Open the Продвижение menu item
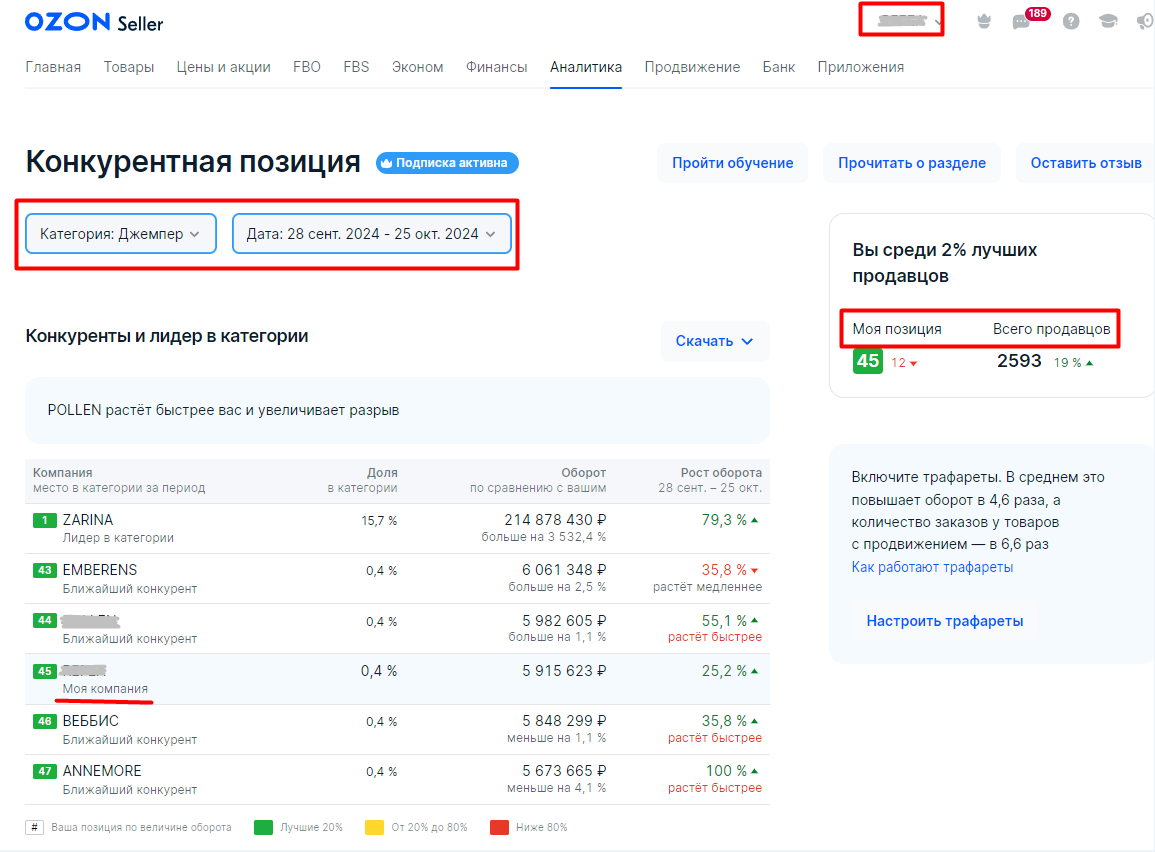The height and width of the screenshot is (852, 1155). (x=692, y=67)
